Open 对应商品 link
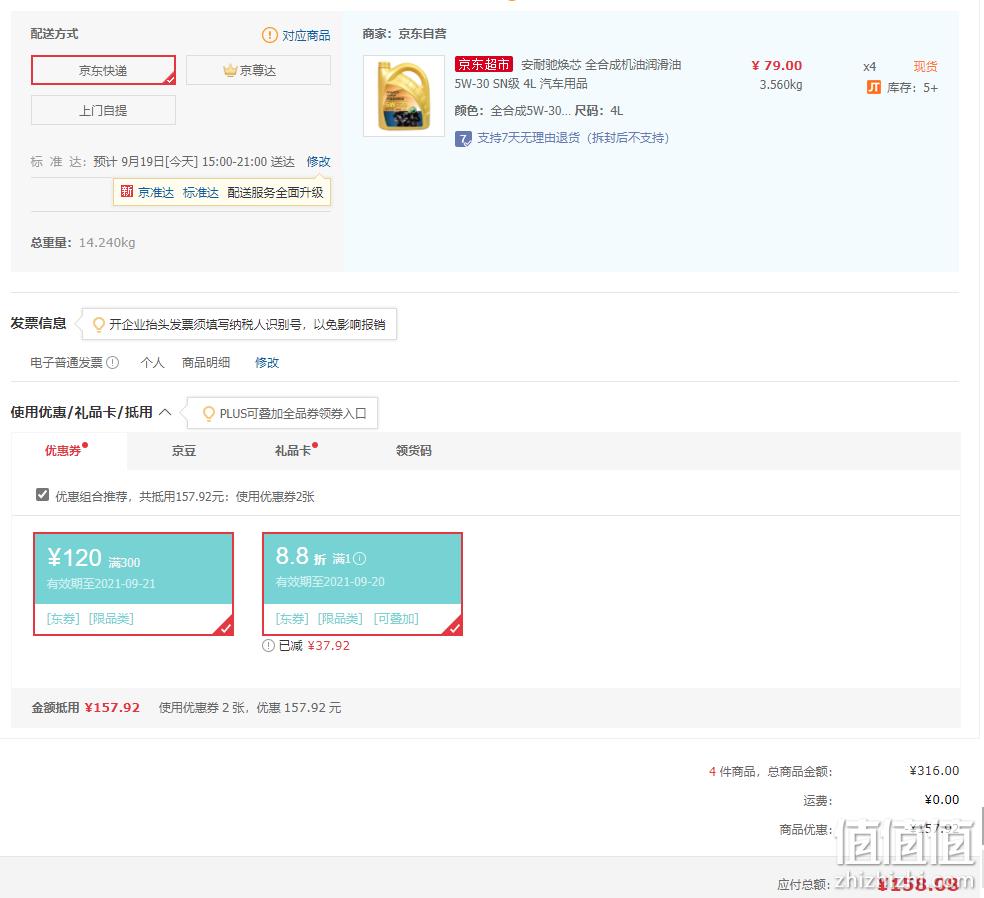This screenshot has height=898, width=984. [306, 35]
